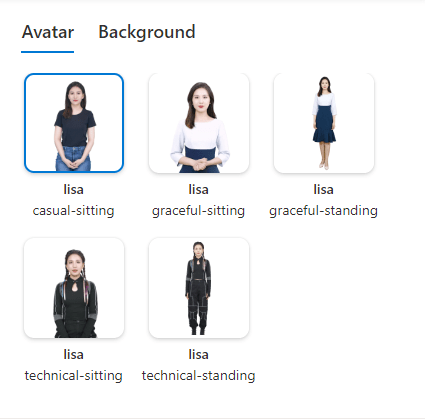Click the lisa name above technical-standing

(x=199, y=354)
